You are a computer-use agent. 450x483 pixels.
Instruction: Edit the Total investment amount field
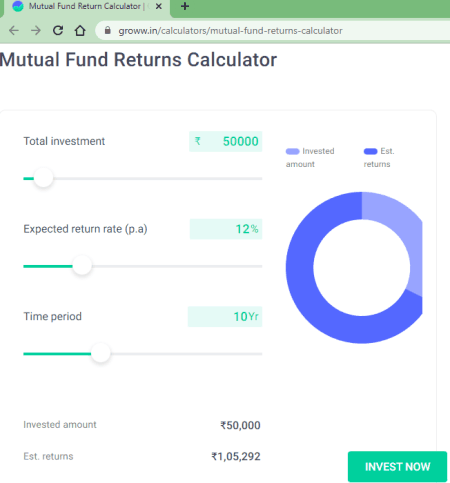[226, 141]
